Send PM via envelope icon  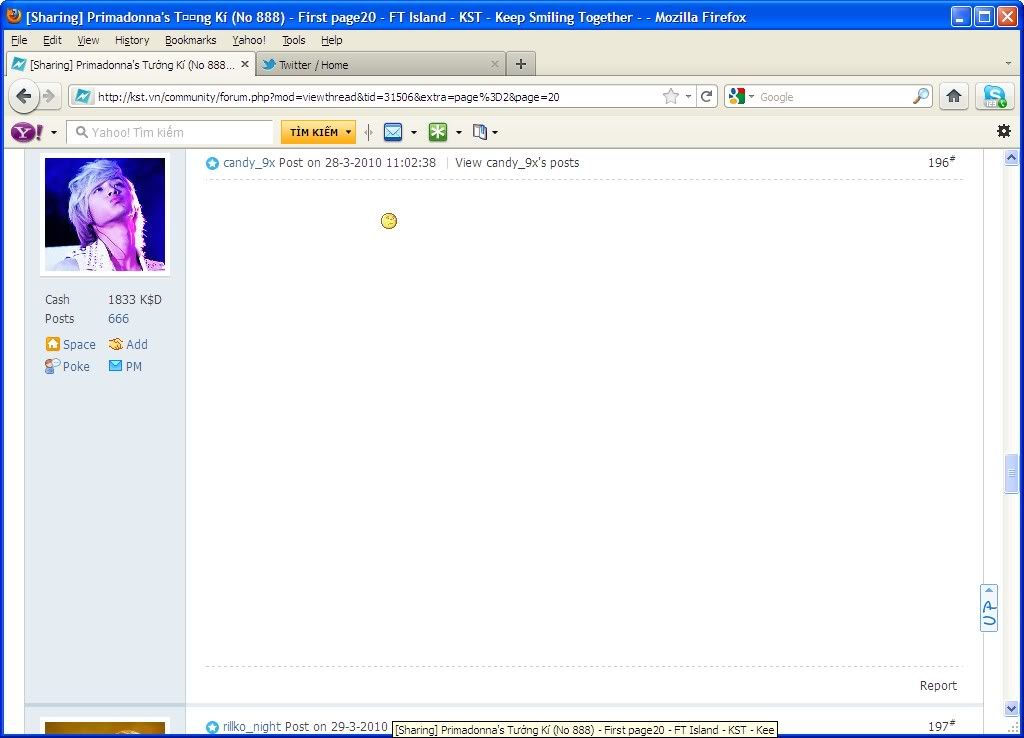click(x=116, y=366)
